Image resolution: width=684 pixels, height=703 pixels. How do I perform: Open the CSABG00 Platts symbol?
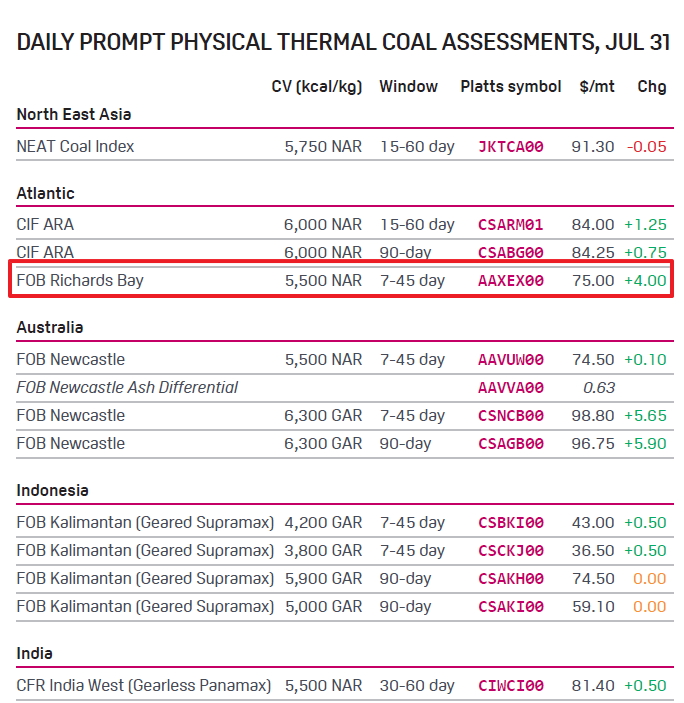pos(511,252)
